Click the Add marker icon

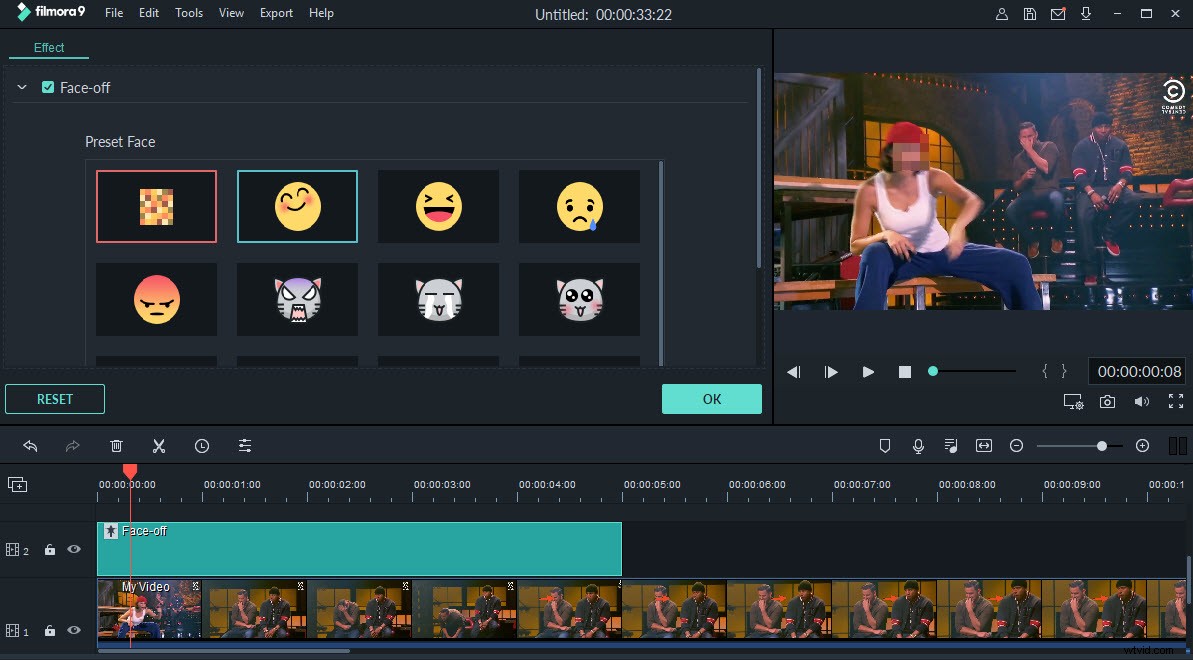pyautogui.click(x=884, y=445)
